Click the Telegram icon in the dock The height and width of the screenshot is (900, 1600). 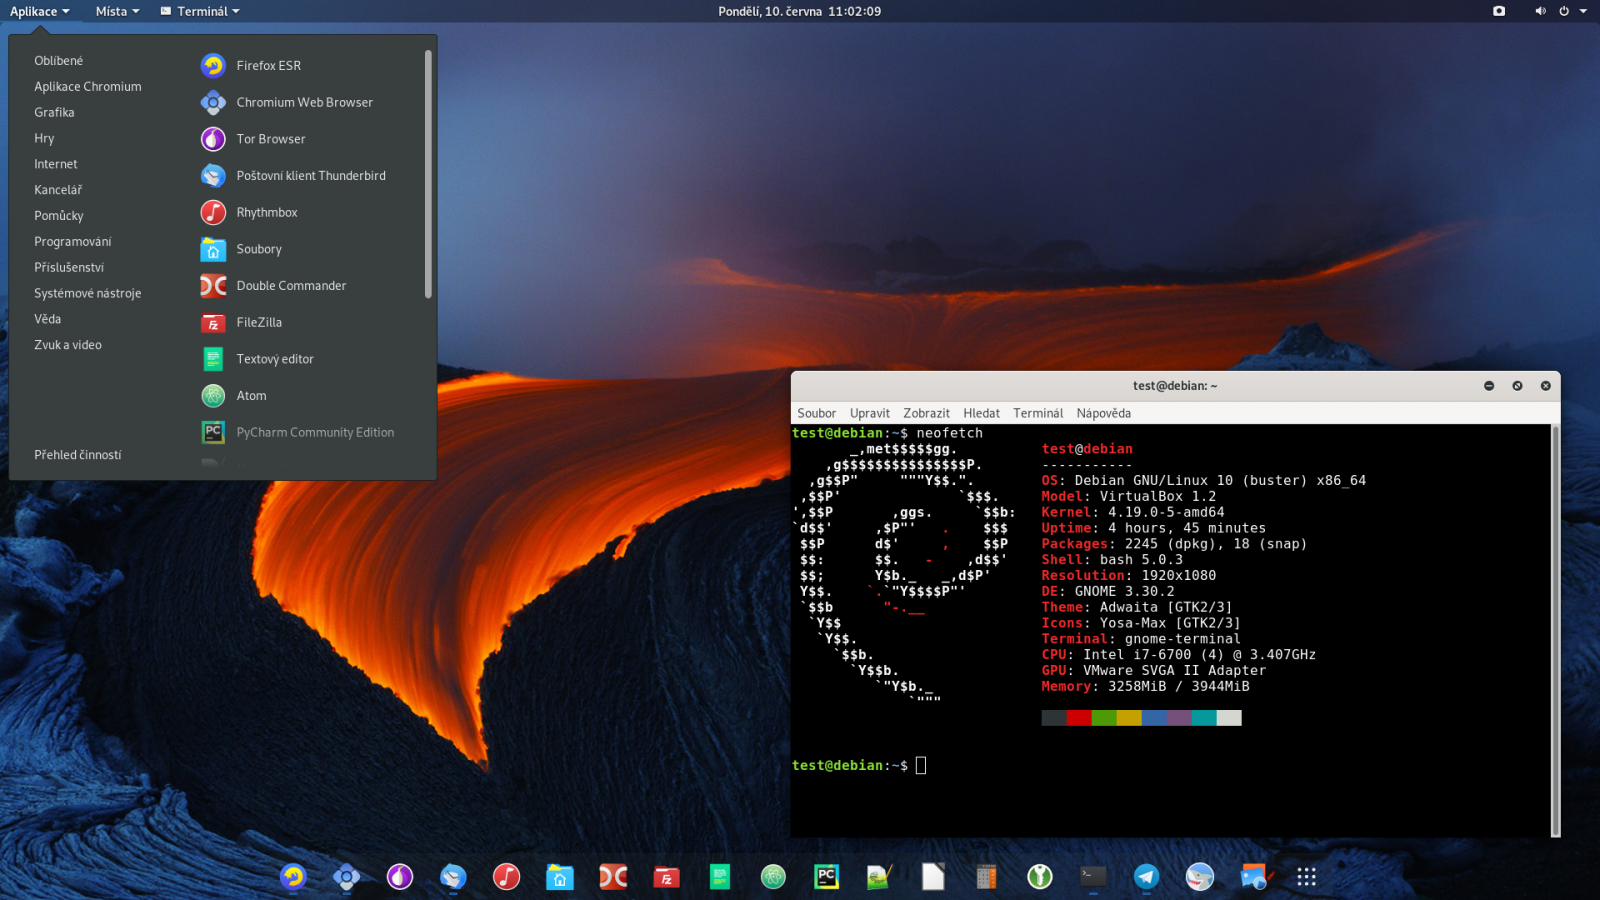[x=1146, y=877]
